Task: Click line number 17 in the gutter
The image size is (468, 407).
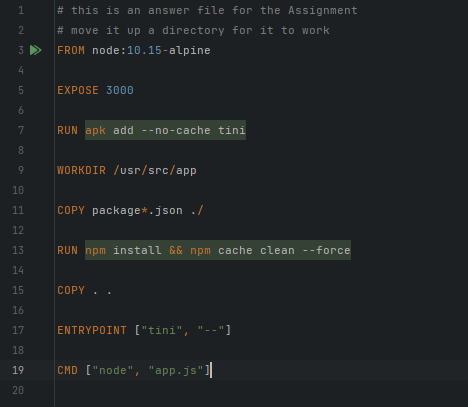Action: 18,330
